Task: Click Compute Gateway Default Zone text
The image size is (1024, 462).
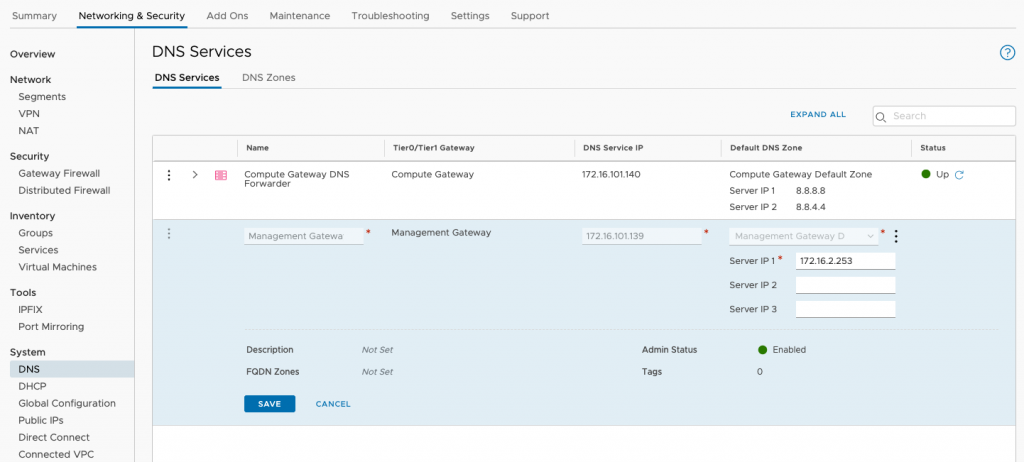Action: tap(801, 175)
